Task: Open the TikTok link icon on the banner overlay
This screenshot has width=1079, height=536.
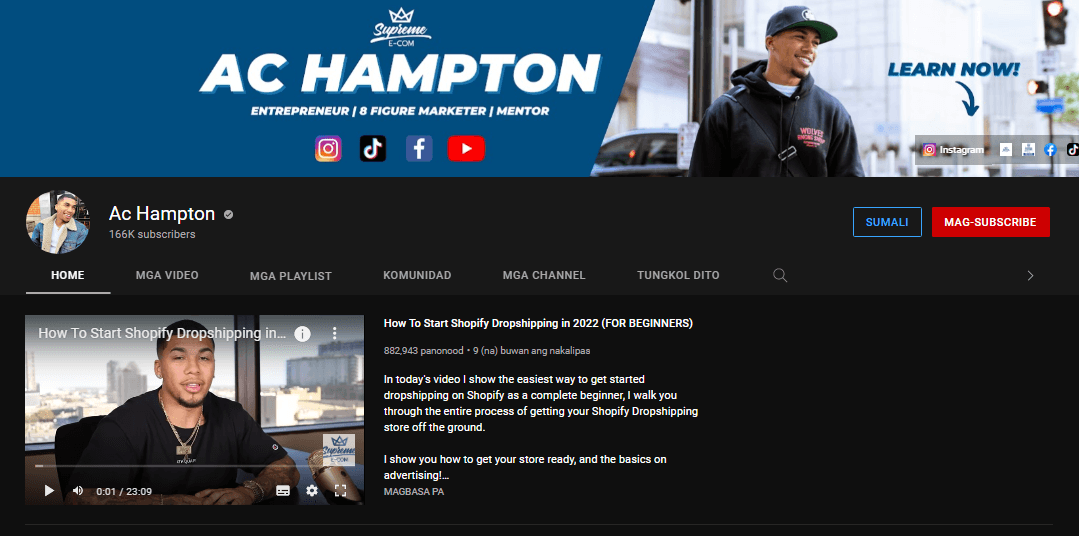Action: 1072,149
